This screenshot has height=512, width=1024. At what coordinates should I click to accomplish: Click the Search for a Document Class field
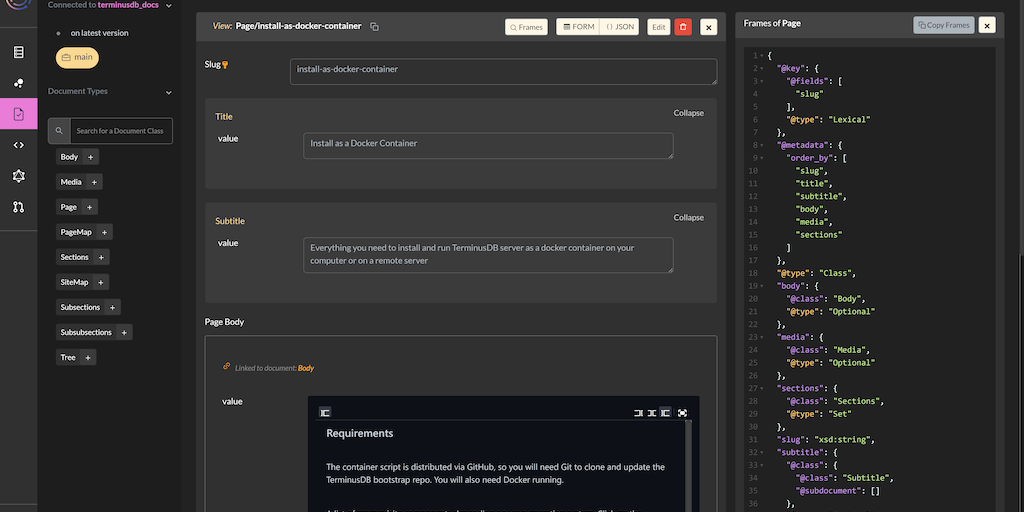[122, 131]
